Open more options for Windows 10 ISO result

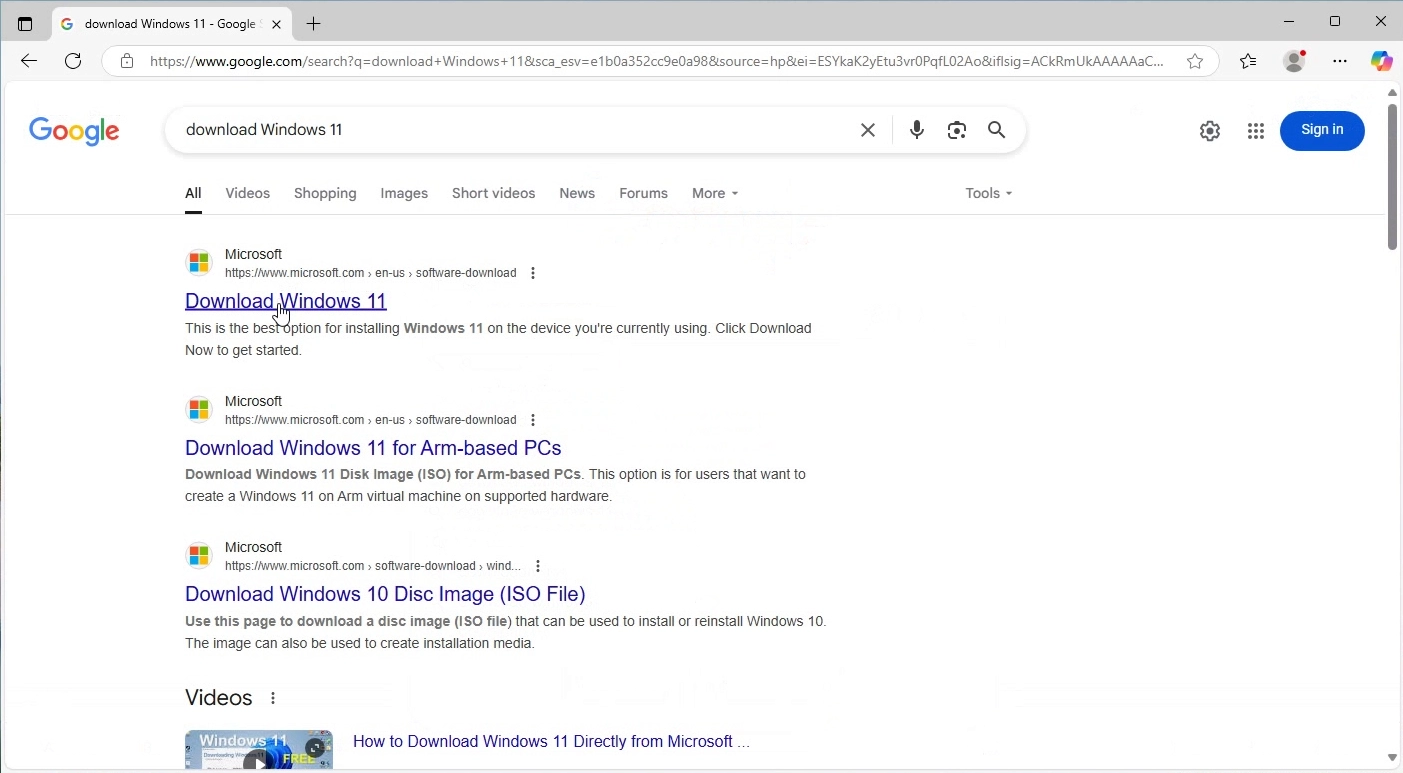pyautogui.click(x=539, y=567)
